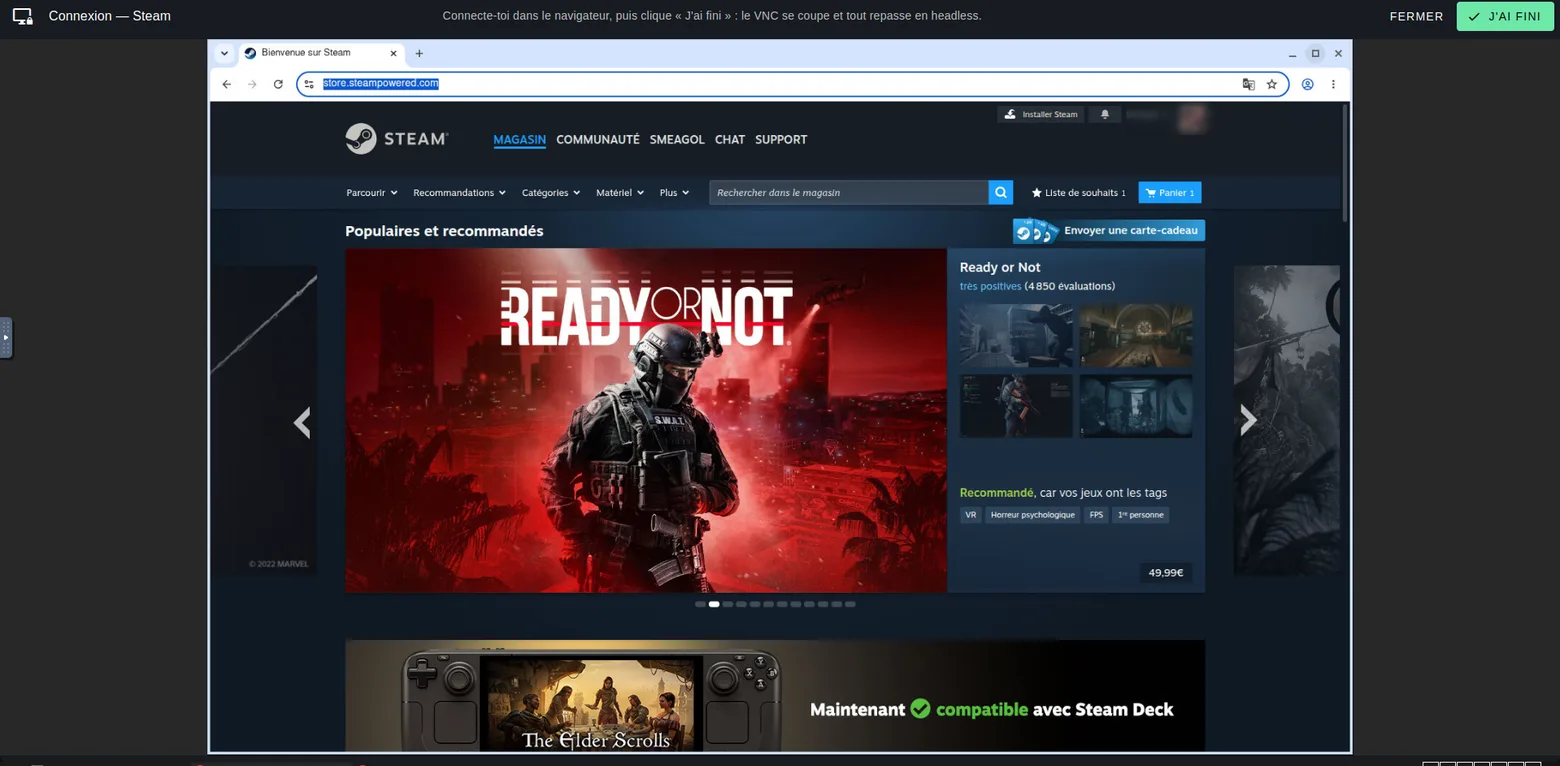
Task: Expand the Recommandations dropdown
Action: pos(459,193)
